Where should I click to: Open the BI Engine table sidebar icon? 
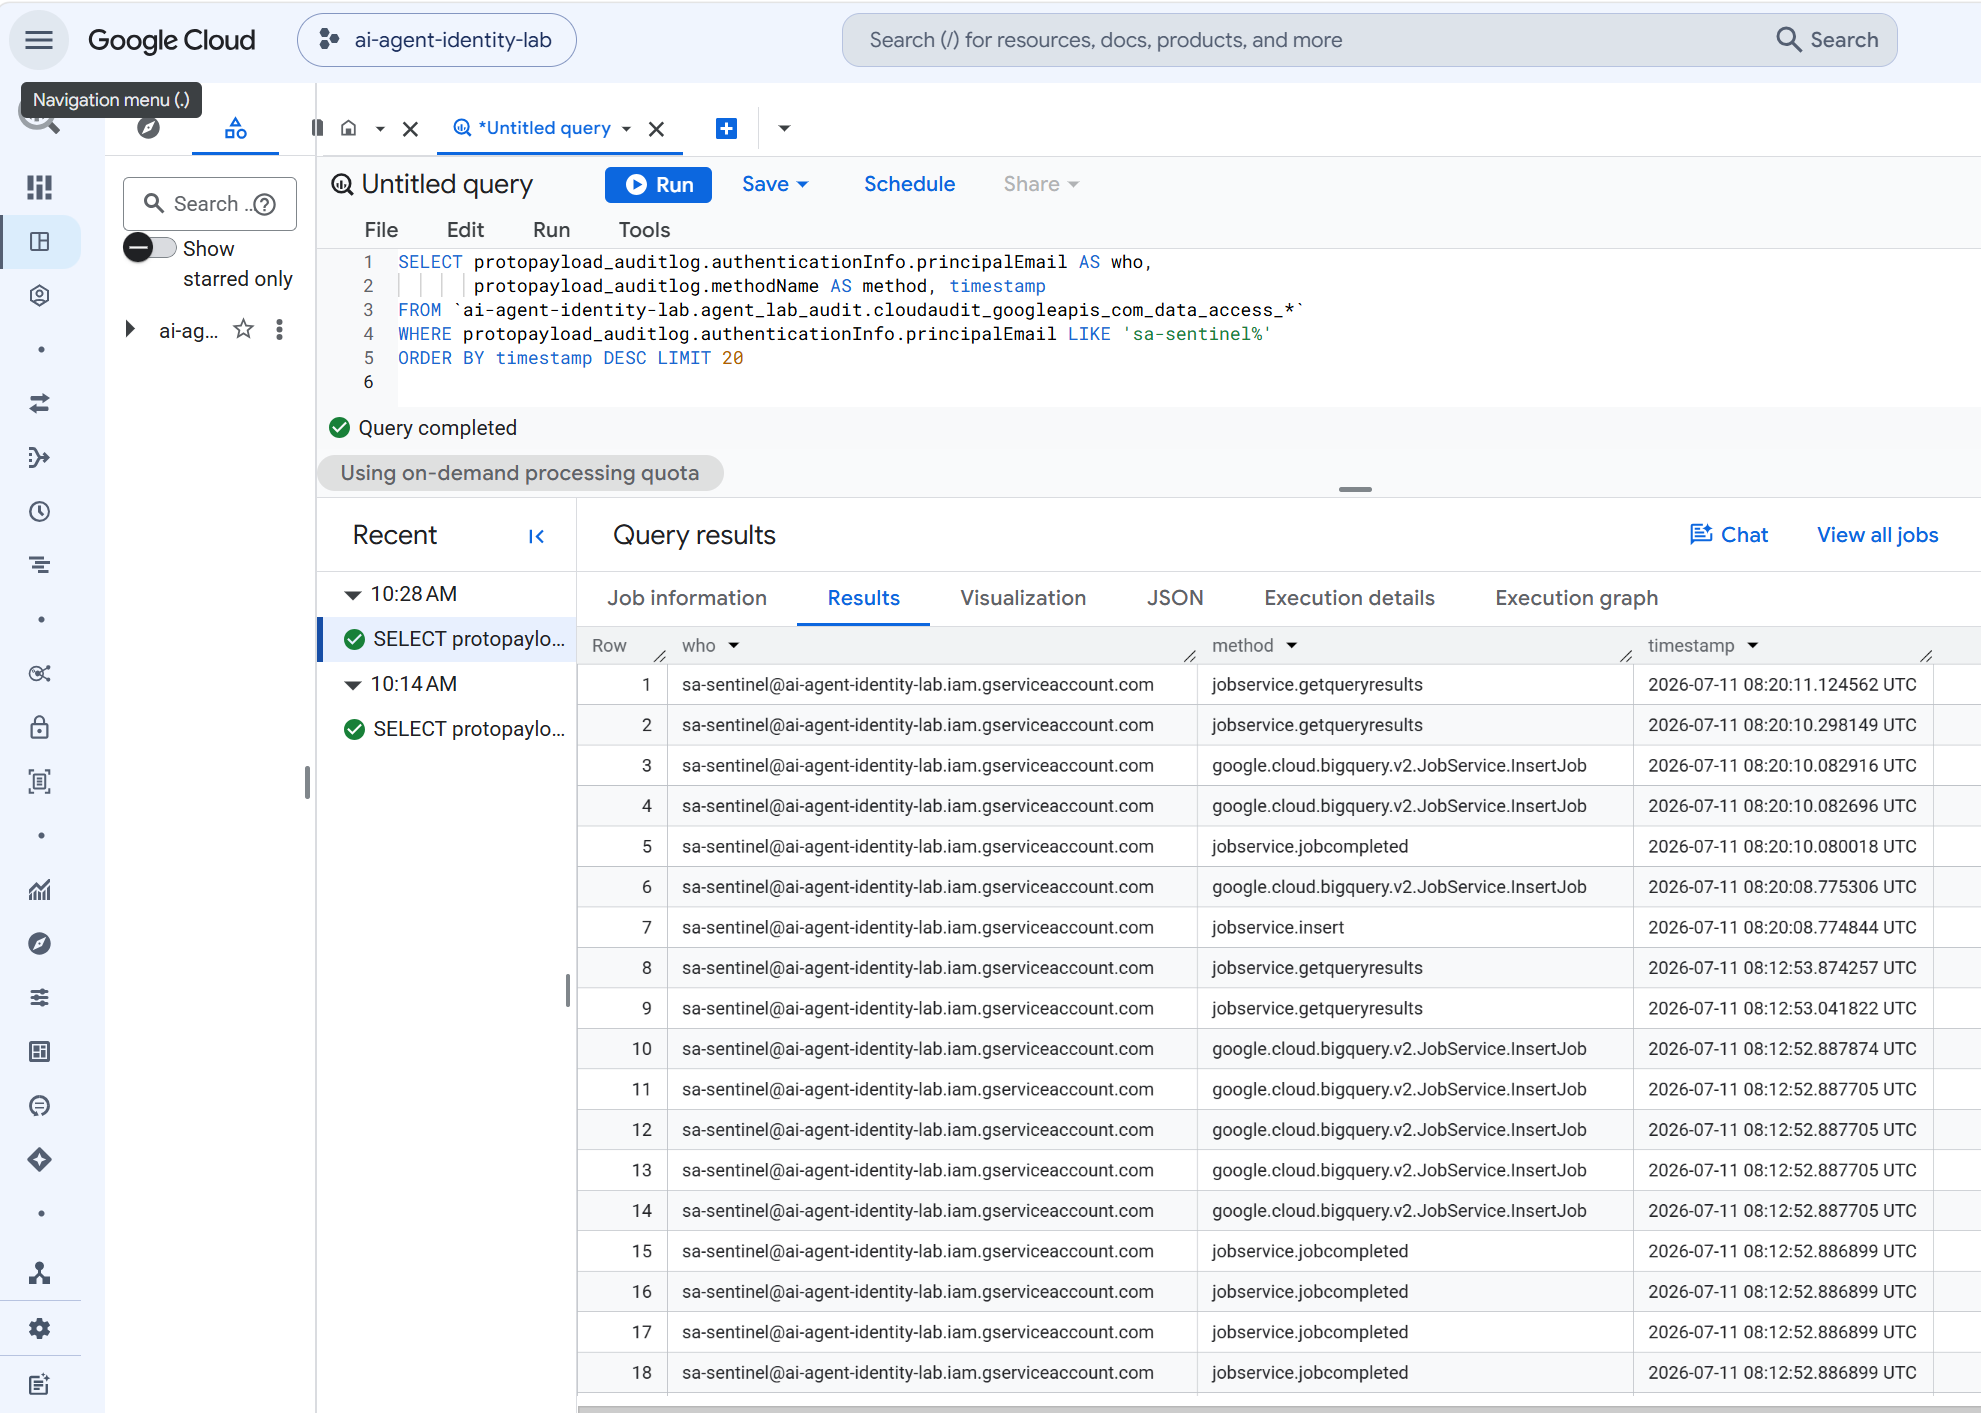point(40,1051)
